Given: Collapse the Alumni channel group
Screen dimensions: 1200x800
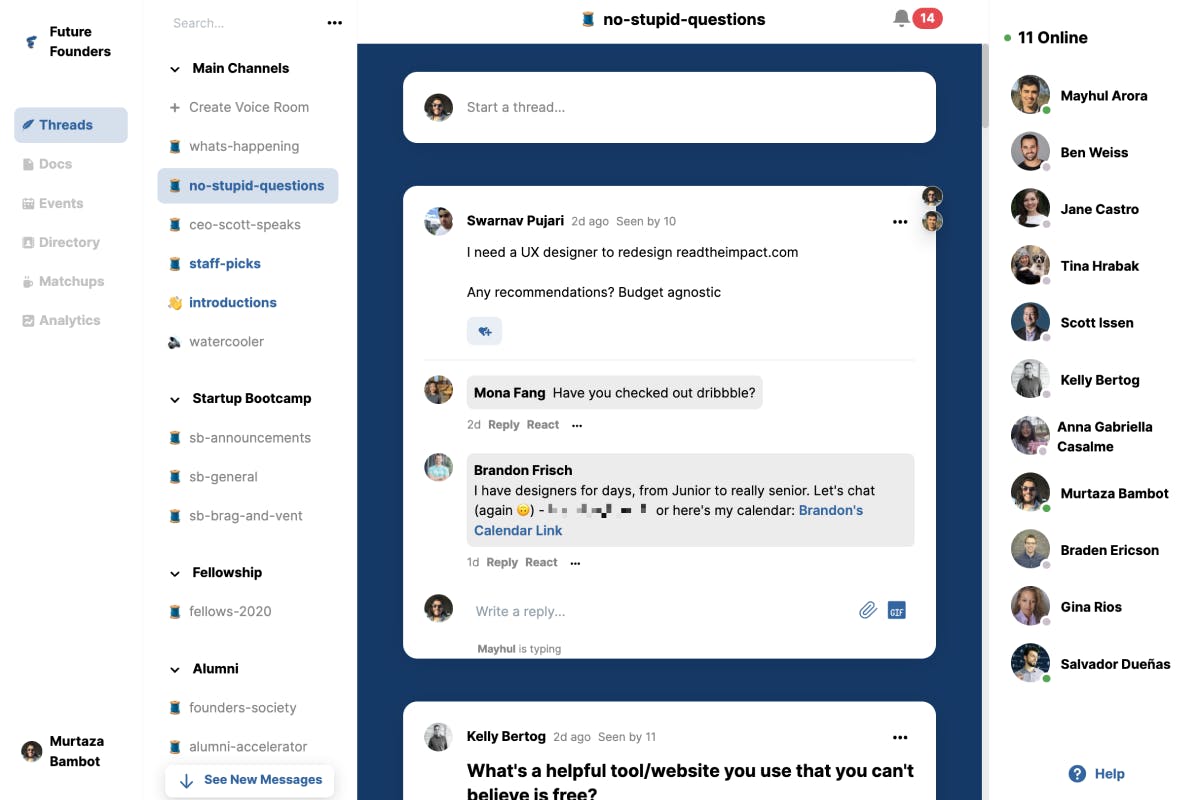Looking at the screenshot, I should click(x=174, y=669).
